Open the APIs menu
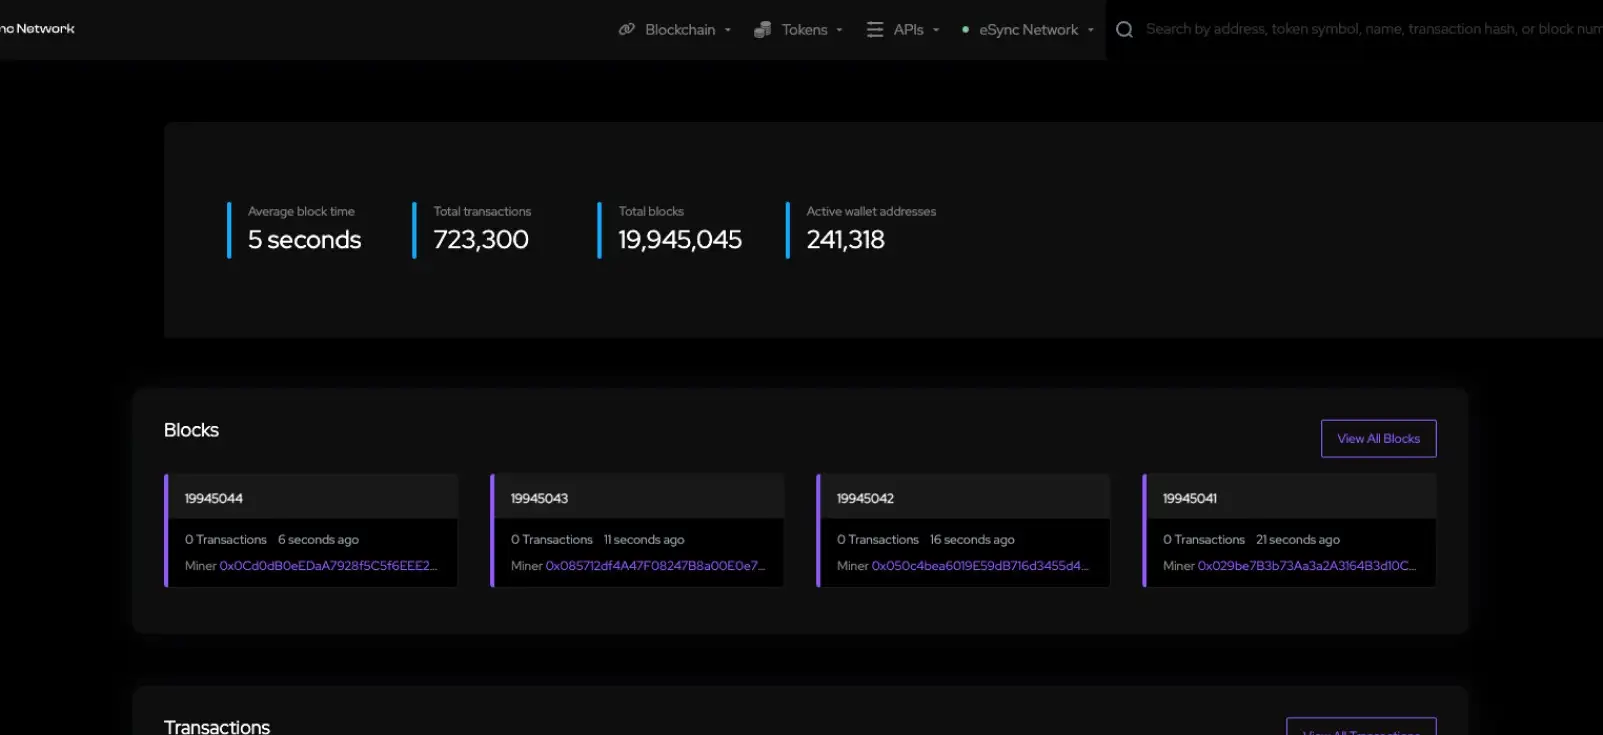Viewport: 1603px width, 735px height. tap(908, 29)
